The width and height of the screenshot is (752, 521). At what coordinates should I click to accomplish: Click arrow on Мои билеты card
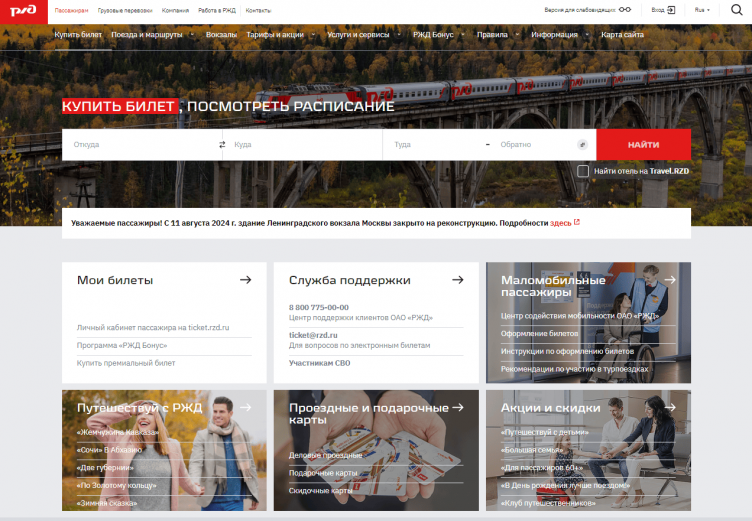246,280
